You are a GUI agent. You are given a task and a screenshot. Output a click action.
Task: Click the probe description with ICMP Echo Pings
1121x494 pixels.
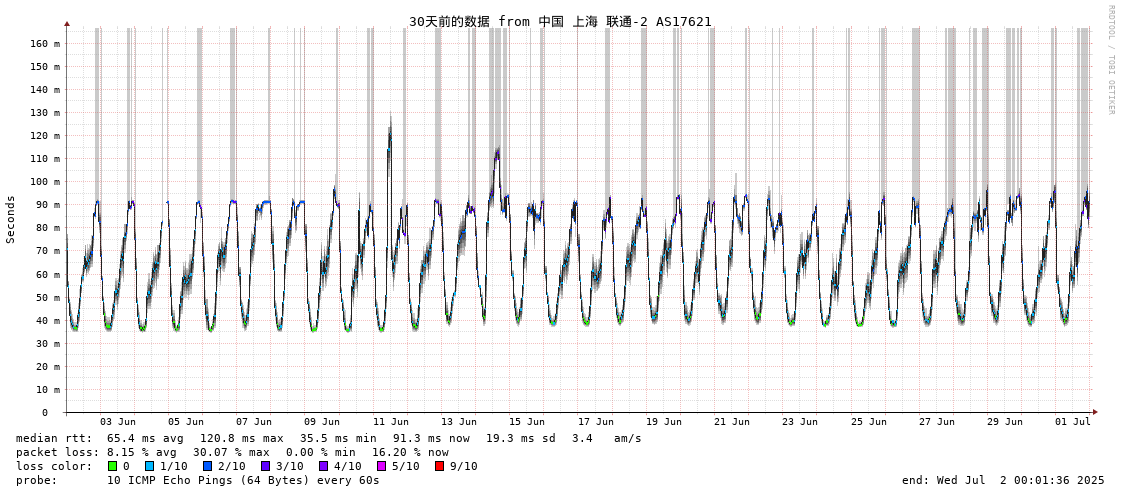point(243,480)
